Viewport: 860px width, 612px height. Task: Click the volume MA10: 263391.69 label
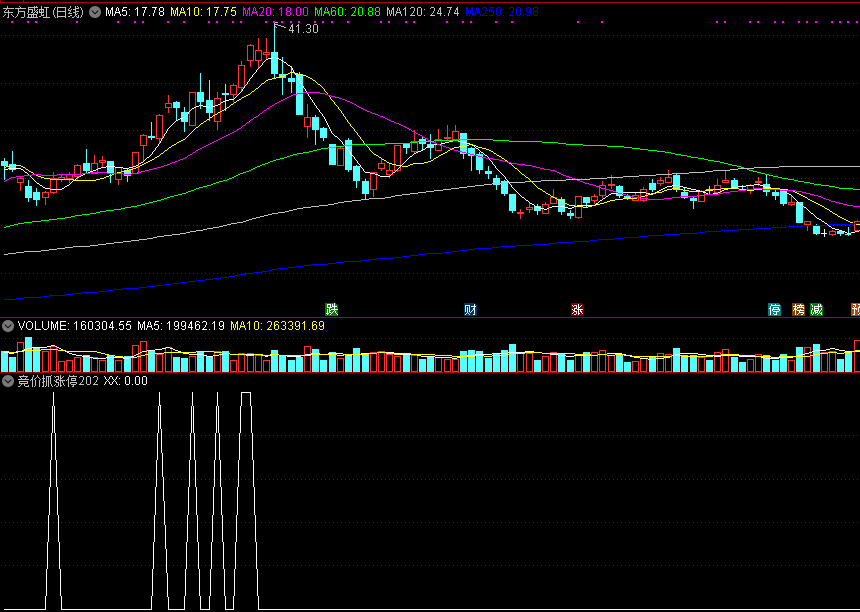coord(278,326)
